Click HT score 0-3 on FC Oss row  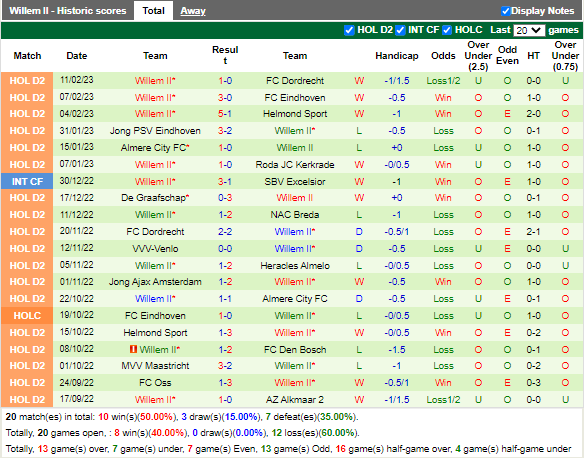(x=533, y=382)
